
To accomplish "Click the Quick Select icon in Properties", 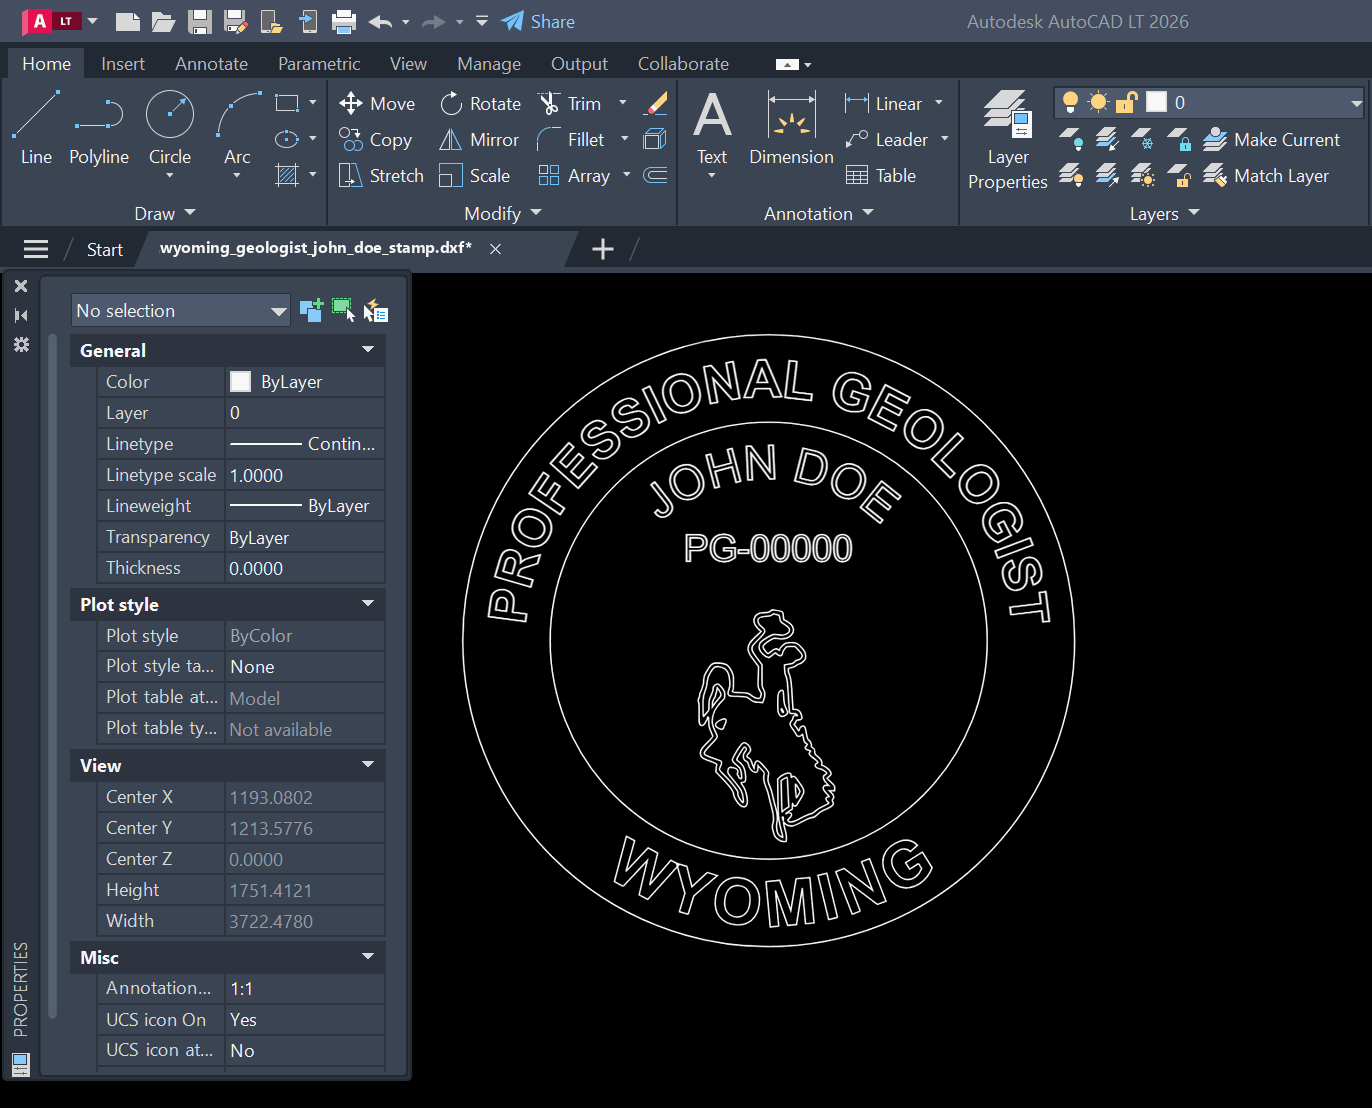I will pyautogui.click(x=375, y=310).
